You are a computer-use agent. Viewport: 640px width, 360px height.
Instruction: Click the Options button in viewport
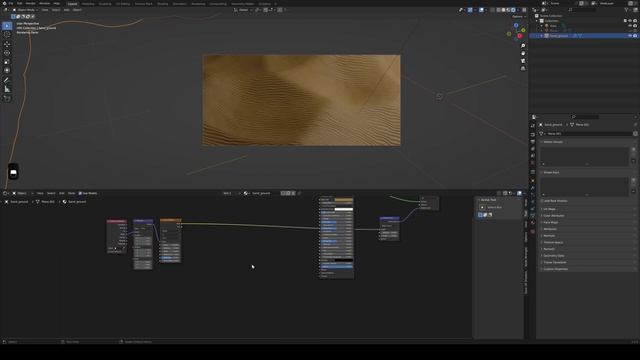519,17
